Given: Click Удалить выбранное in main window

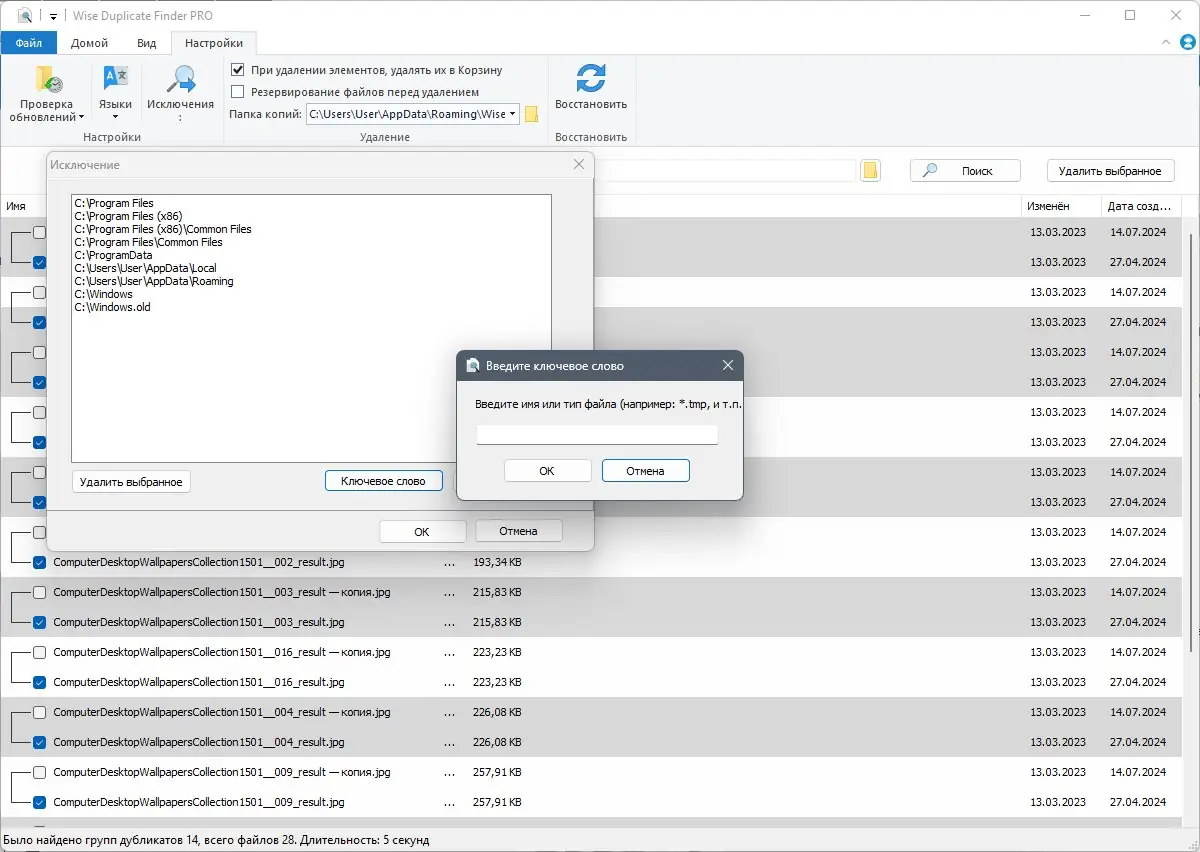Looking at the screenshot, I should point(1110,171).
